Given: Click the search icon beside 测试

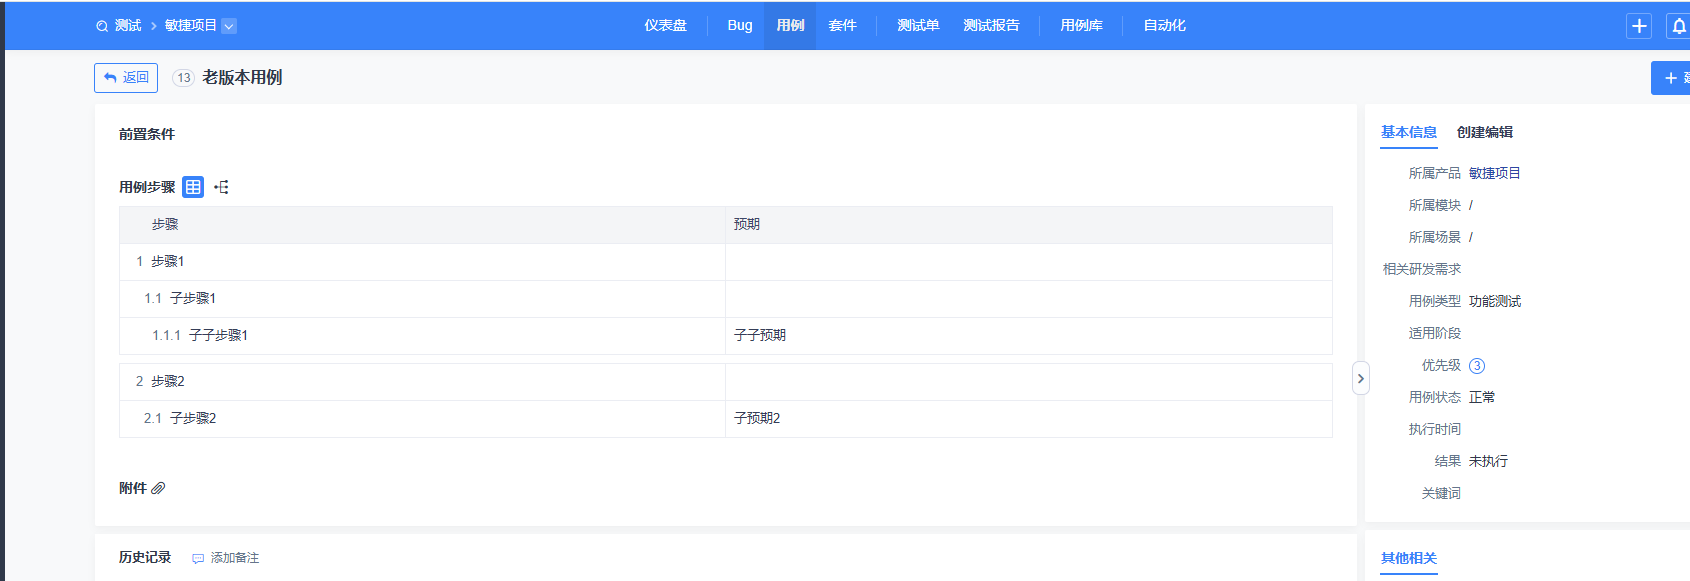Looking at the screenshot, I should tap(102, 26).
